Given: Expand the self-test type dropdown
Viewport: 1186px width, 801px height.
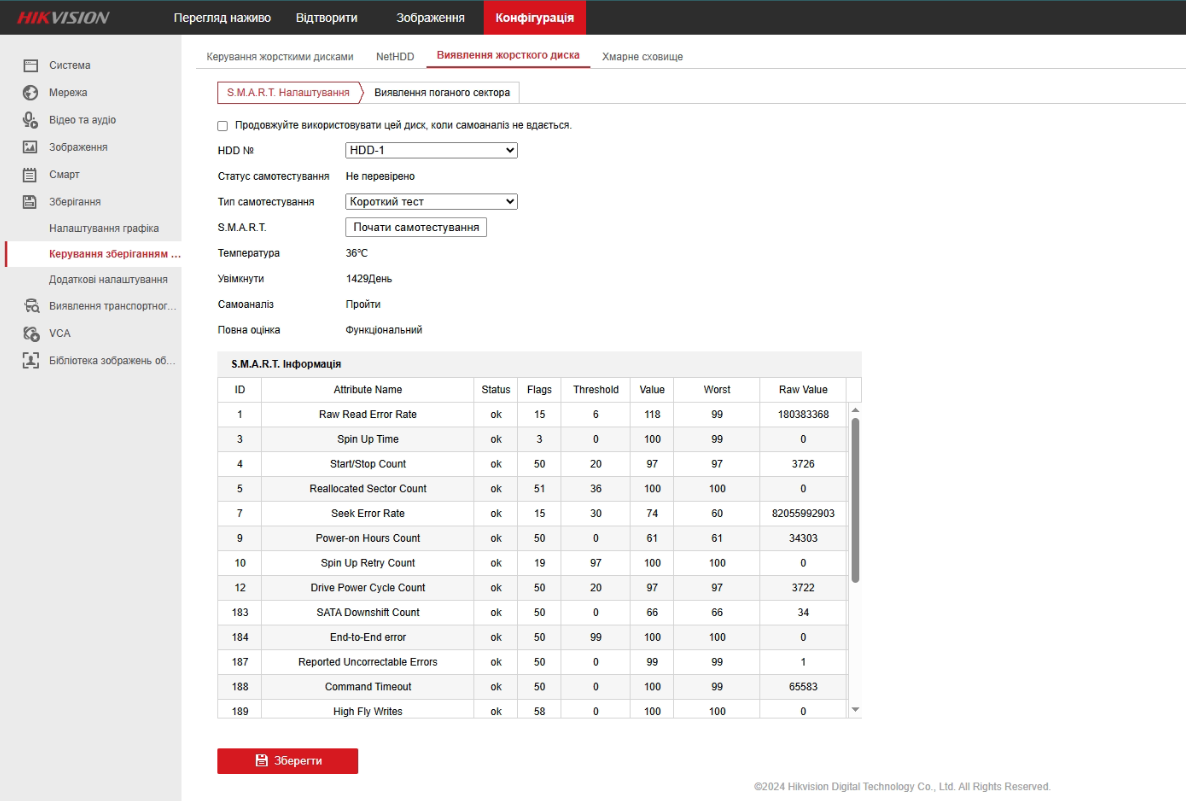Looking at the screenshot, I should click(431, 202).
